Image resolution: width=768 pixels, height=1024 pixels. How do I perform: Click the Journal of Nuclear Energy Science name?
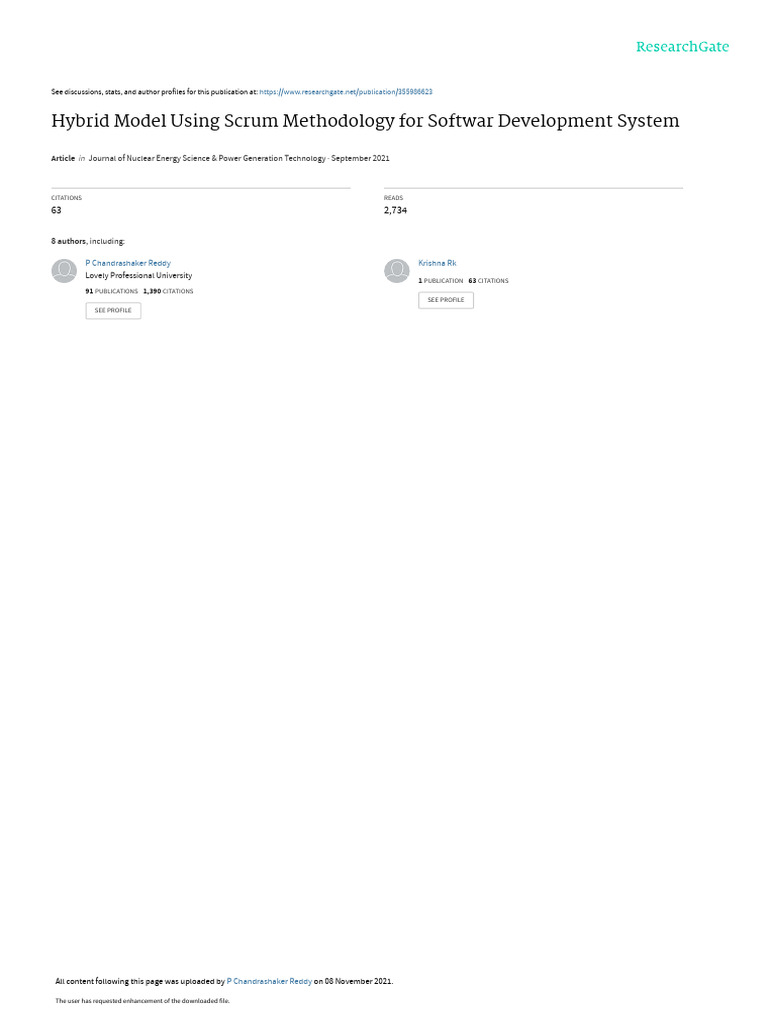pyautogui.click(x=207, y=158)
